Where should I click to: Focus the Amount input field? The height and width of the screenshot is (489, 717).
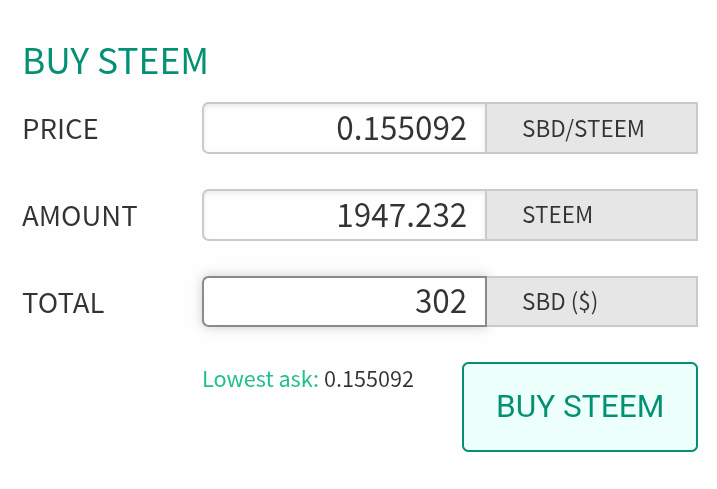(x=344, y=215)
